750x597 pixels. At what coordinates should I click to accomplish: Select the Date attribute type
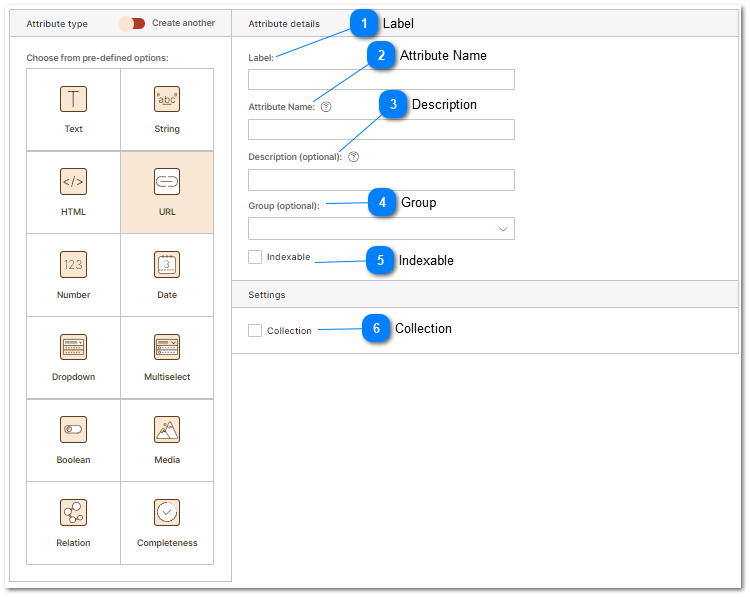point(167,265)
